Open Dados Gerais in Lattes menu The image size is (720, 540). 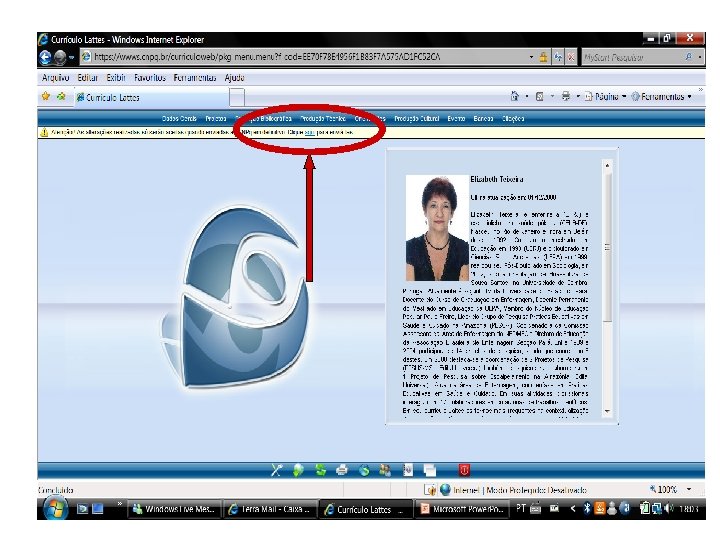(x=179, y=118)
